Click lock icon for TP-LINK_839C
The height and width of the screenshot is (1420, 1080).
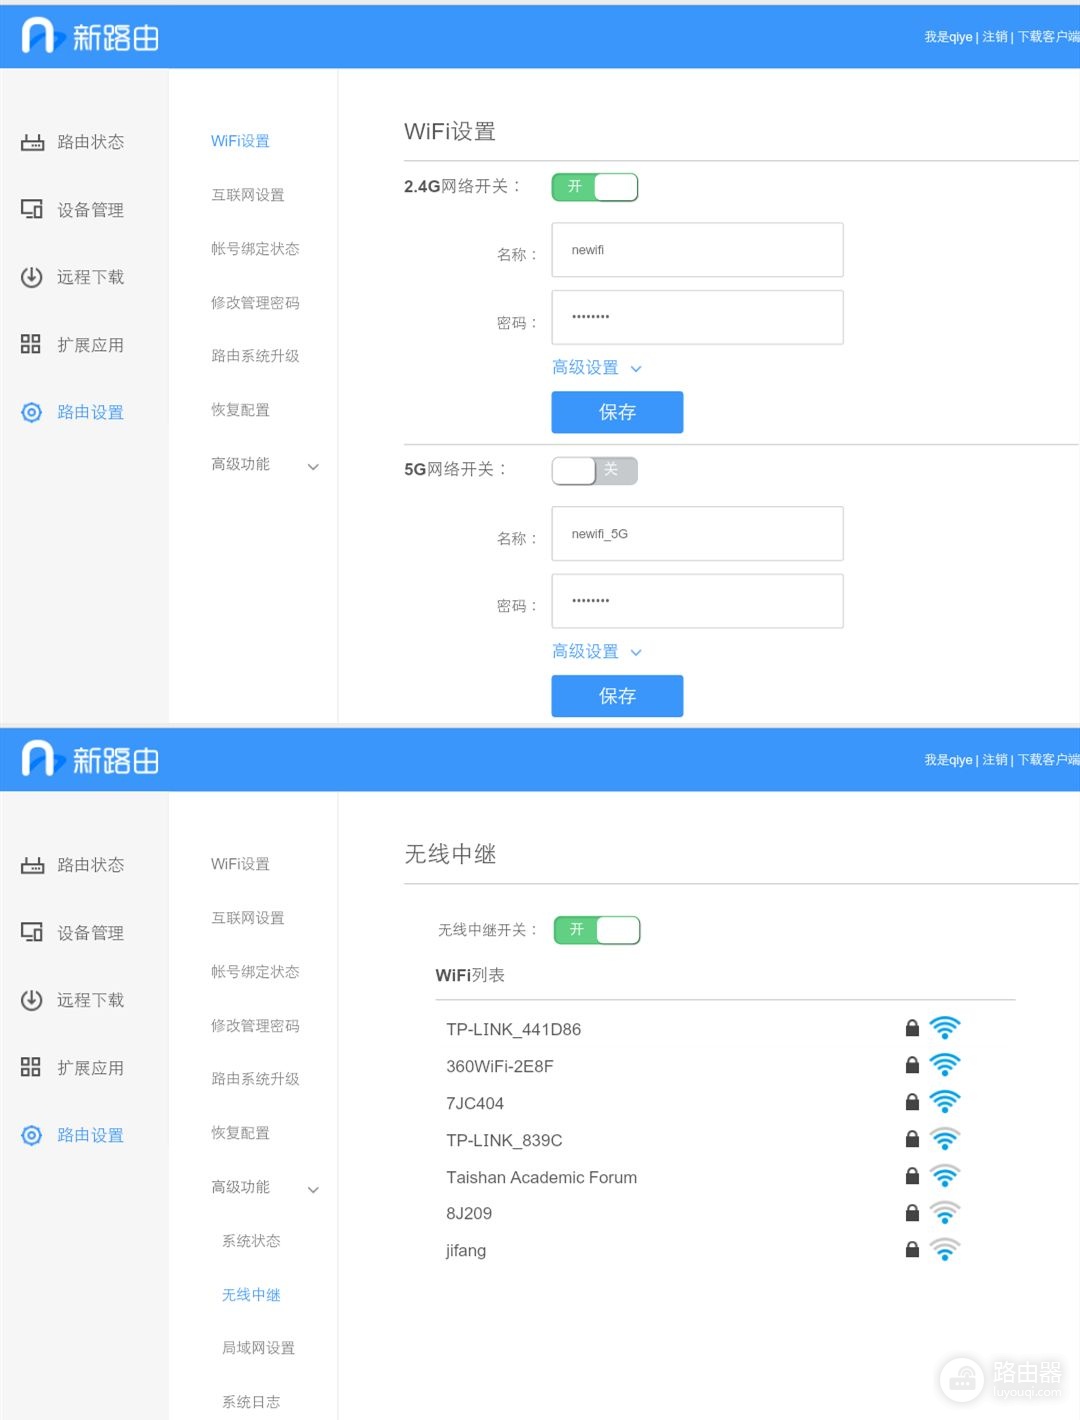tap(912, 1139)
